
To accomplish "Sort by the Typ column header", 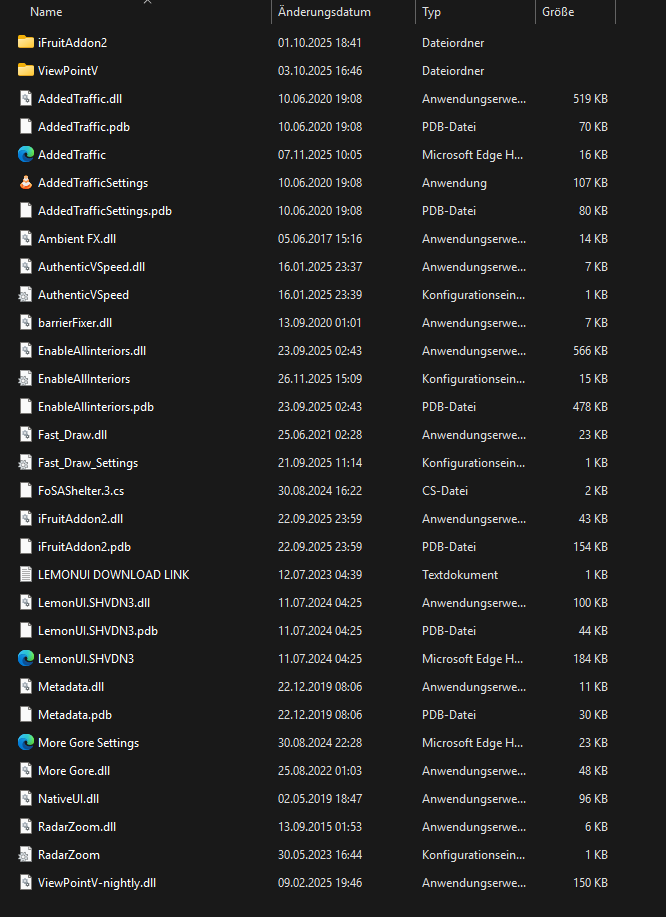I will 432,12.
